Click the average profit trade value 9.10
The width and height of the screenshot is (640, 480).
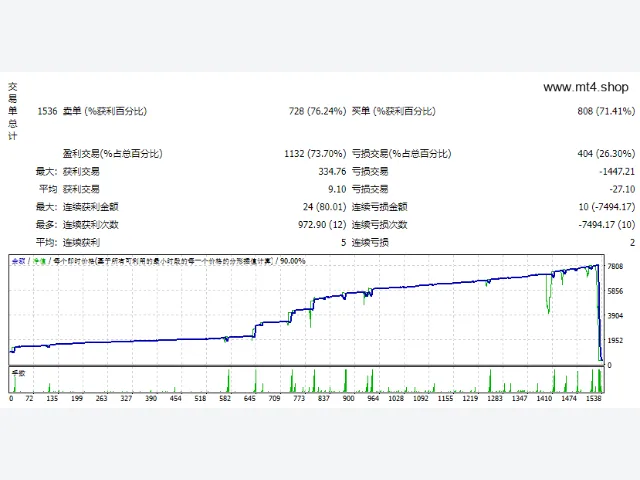tap(337, 189)
